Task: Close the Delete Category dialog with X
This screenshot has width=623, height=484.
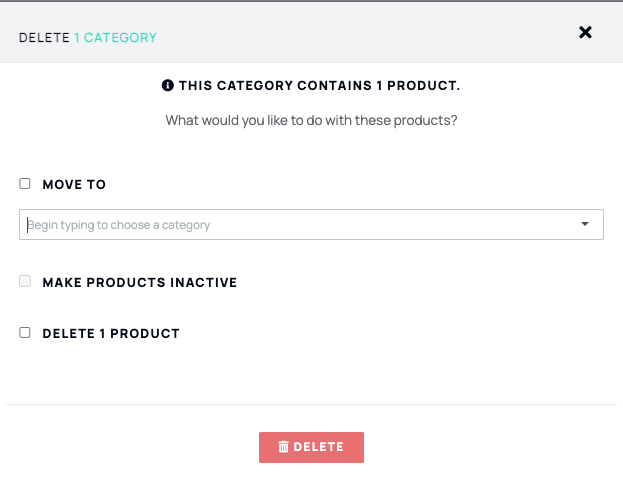Action: click(585, 32)
